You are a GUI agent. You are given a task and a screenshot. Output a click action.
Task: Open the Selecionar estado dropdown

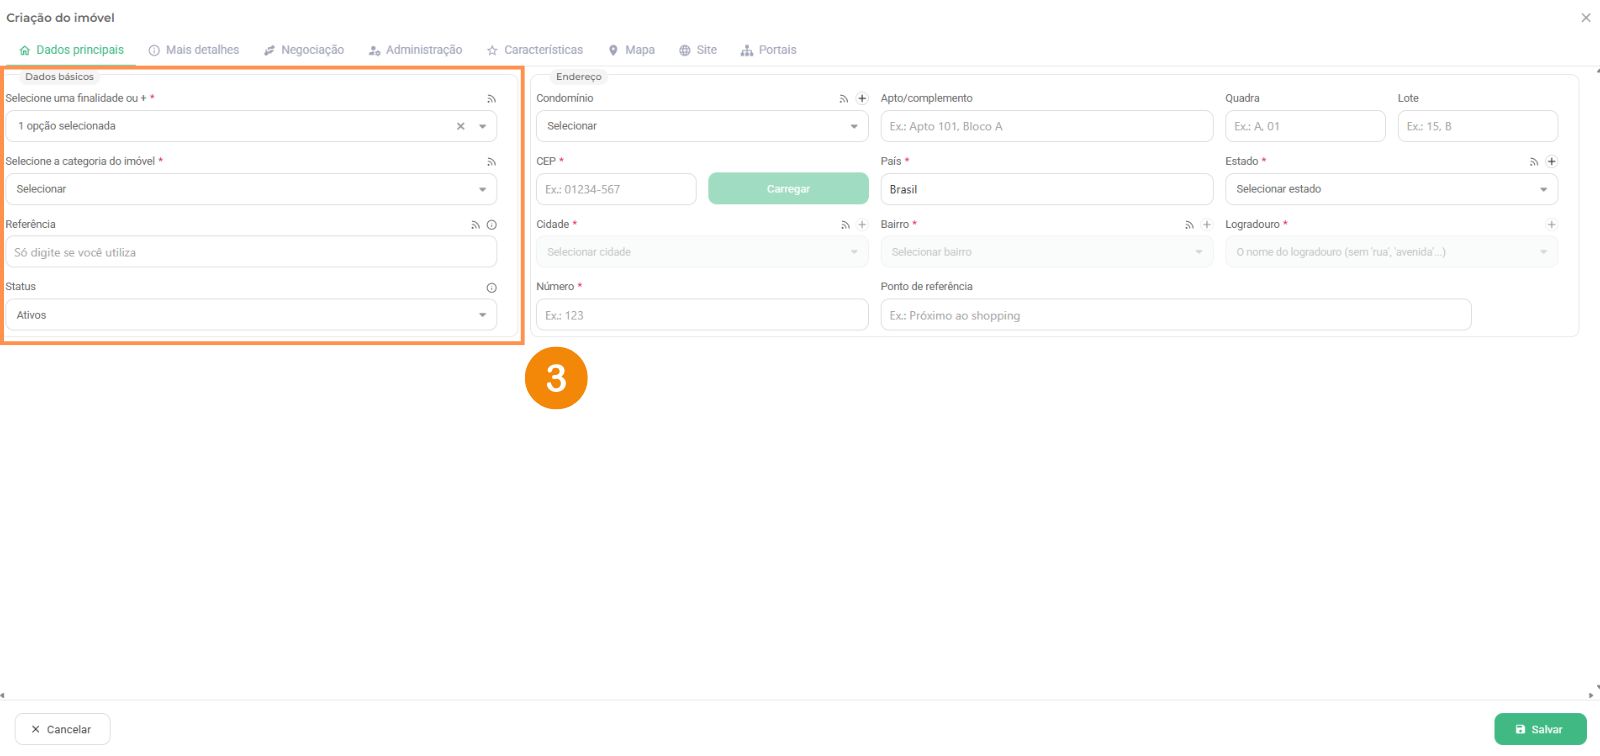click(x=1390, y=189)
